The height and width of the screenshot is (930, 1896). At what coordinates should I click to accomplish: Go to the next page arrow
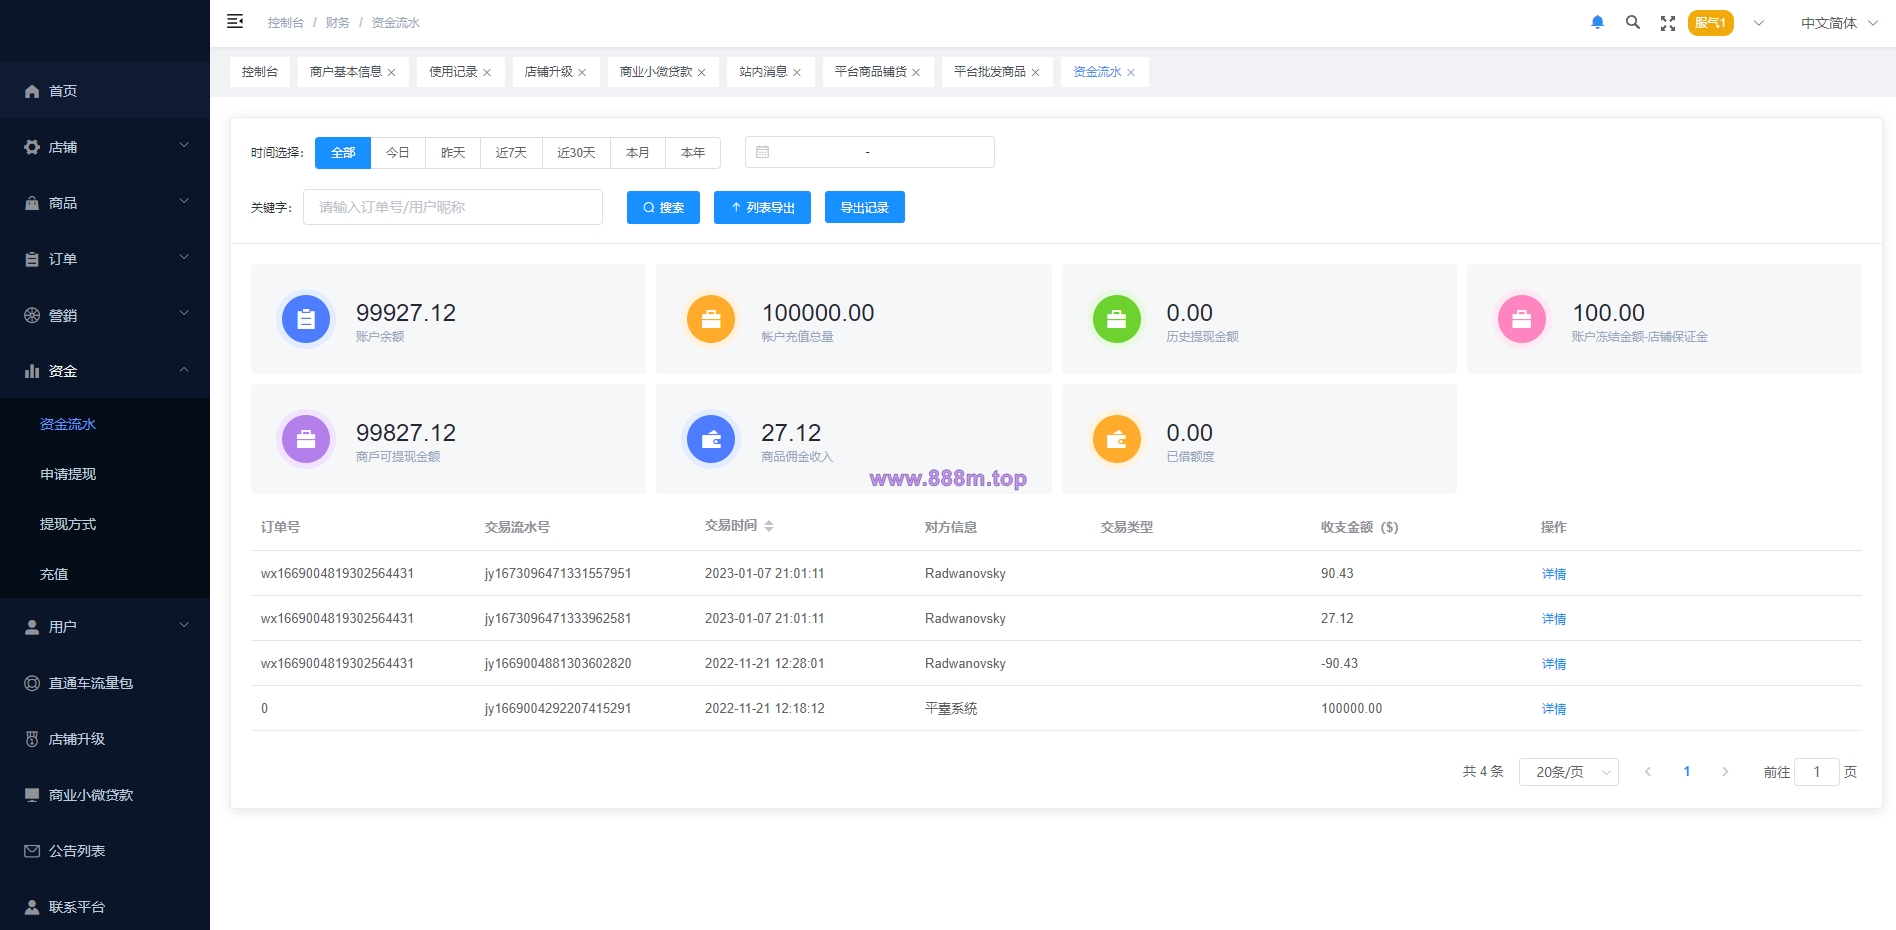[1725, 772]
